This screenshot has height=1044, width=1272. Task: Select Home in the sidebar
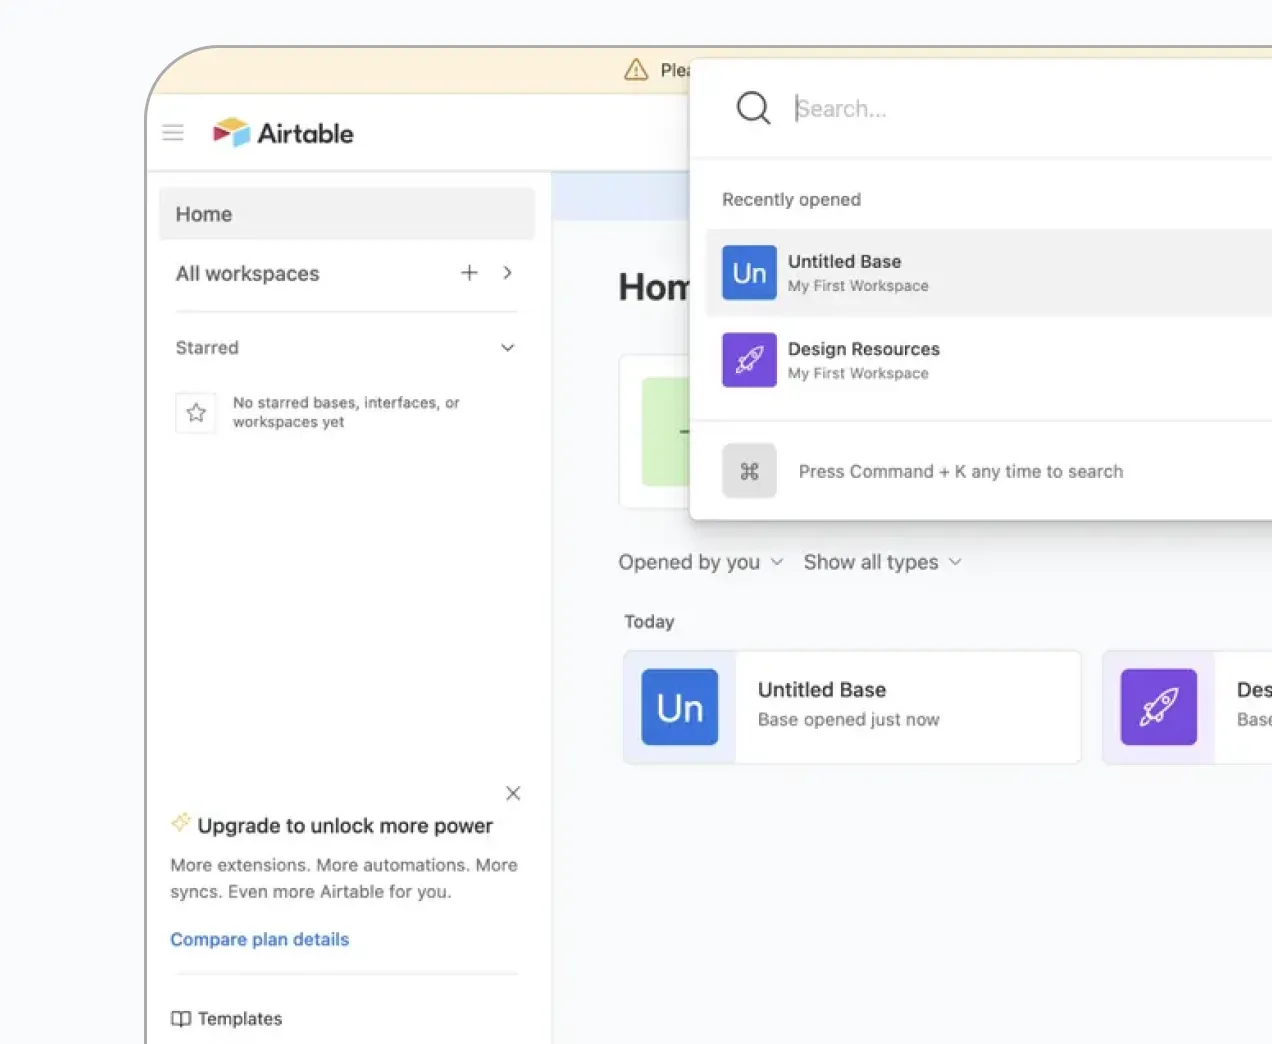point(346,214)
